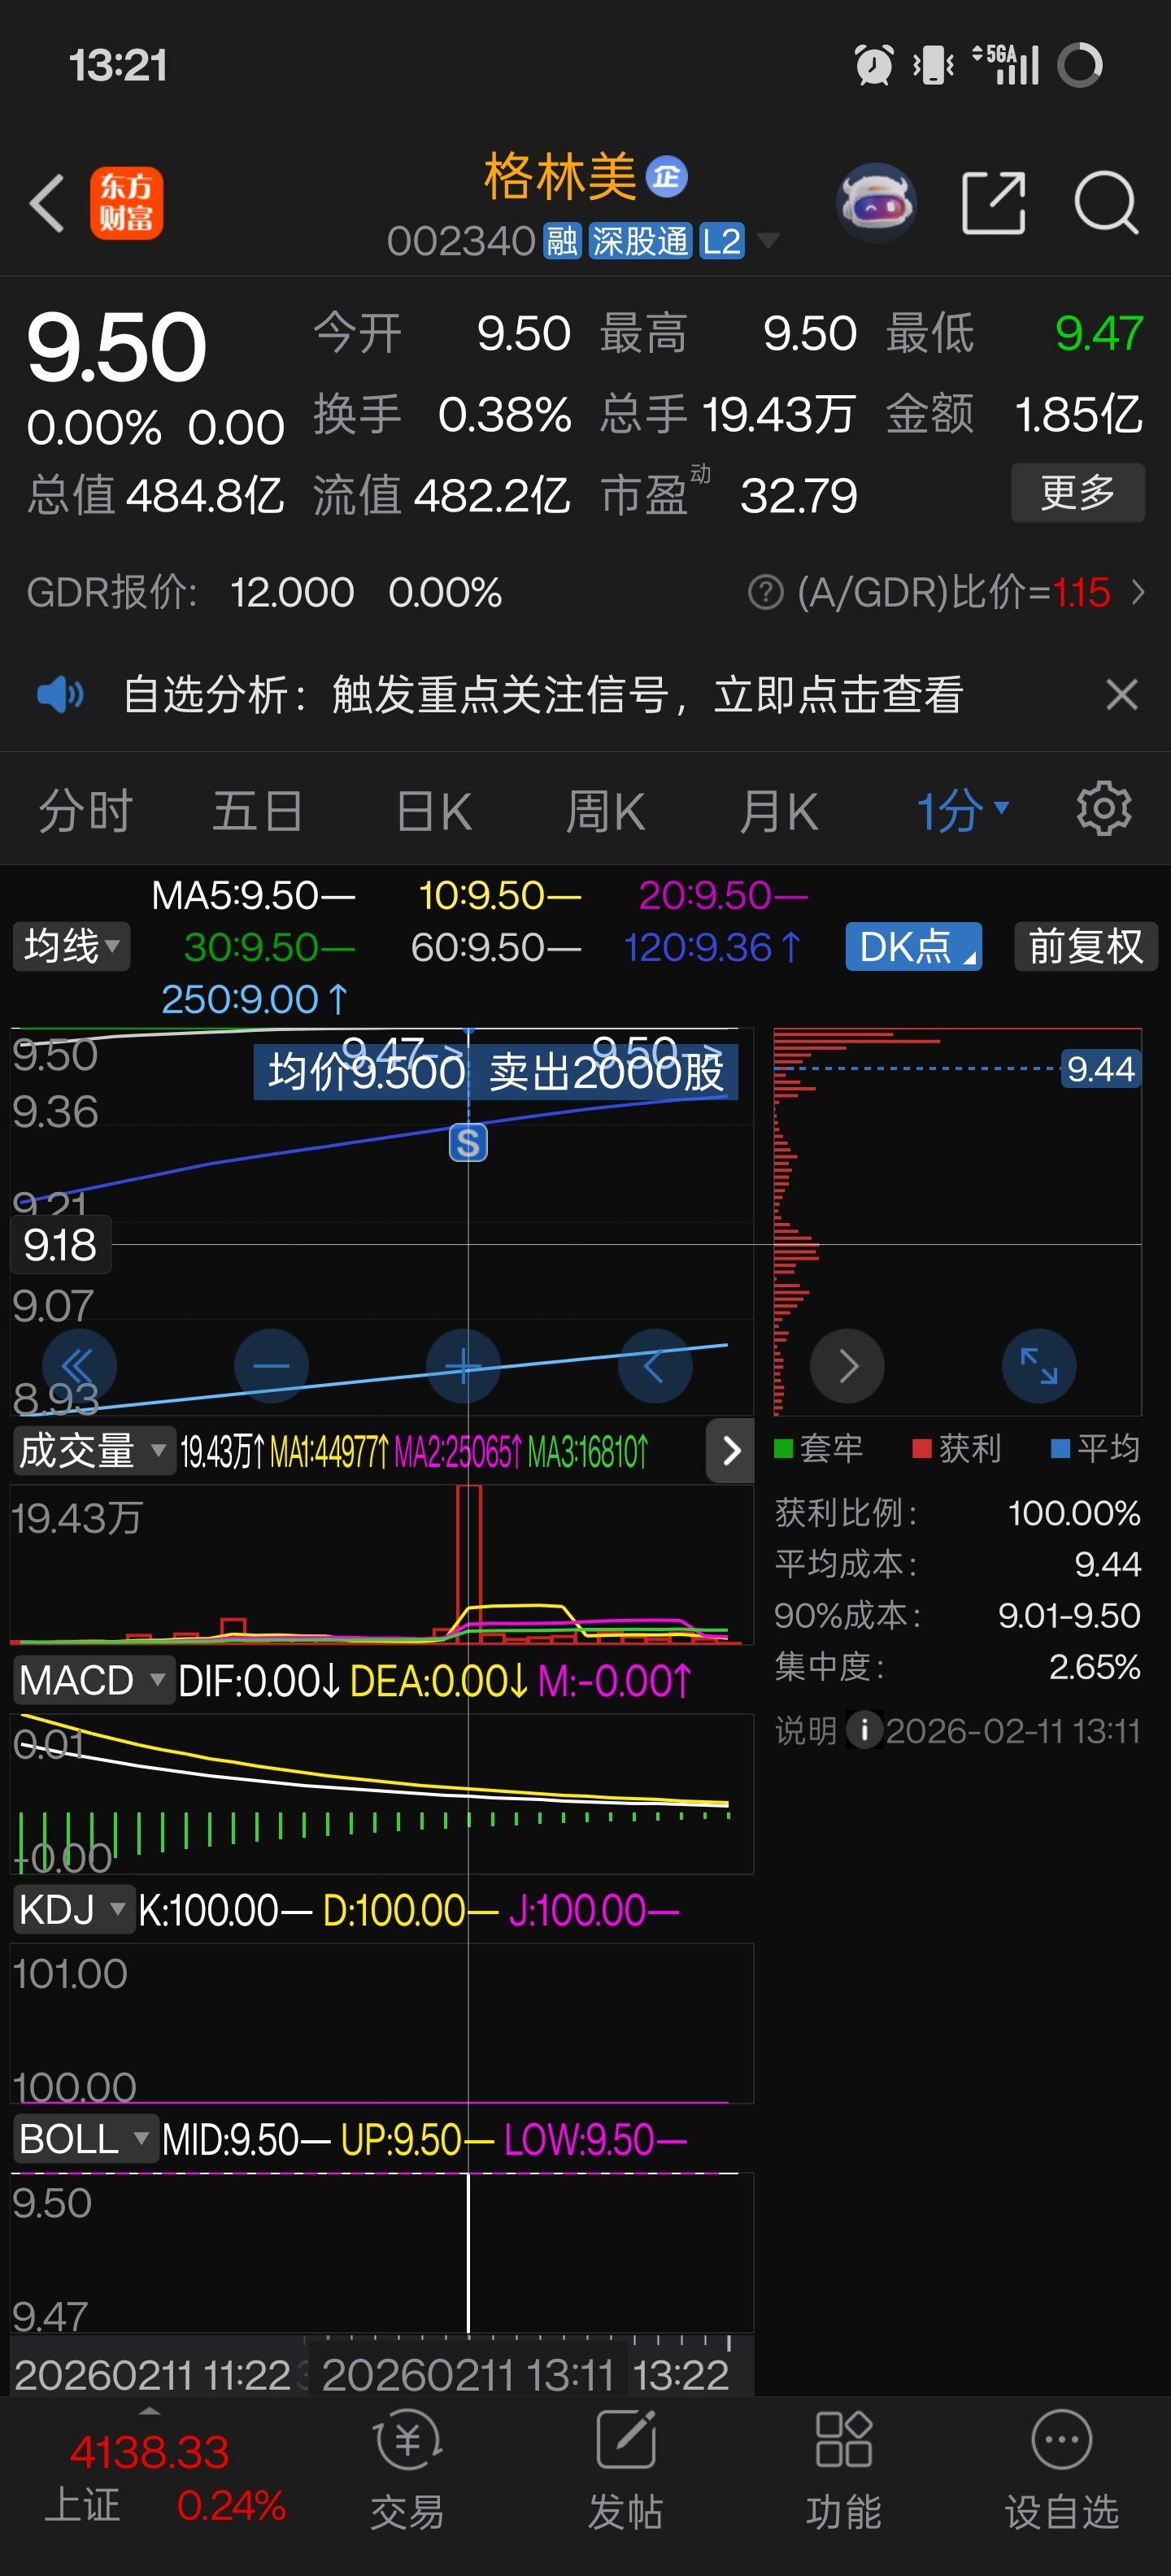Tap the 获利比例 100.00% row
1171x2576 pixels.
pyautogui.click(x=957, y=1512)
